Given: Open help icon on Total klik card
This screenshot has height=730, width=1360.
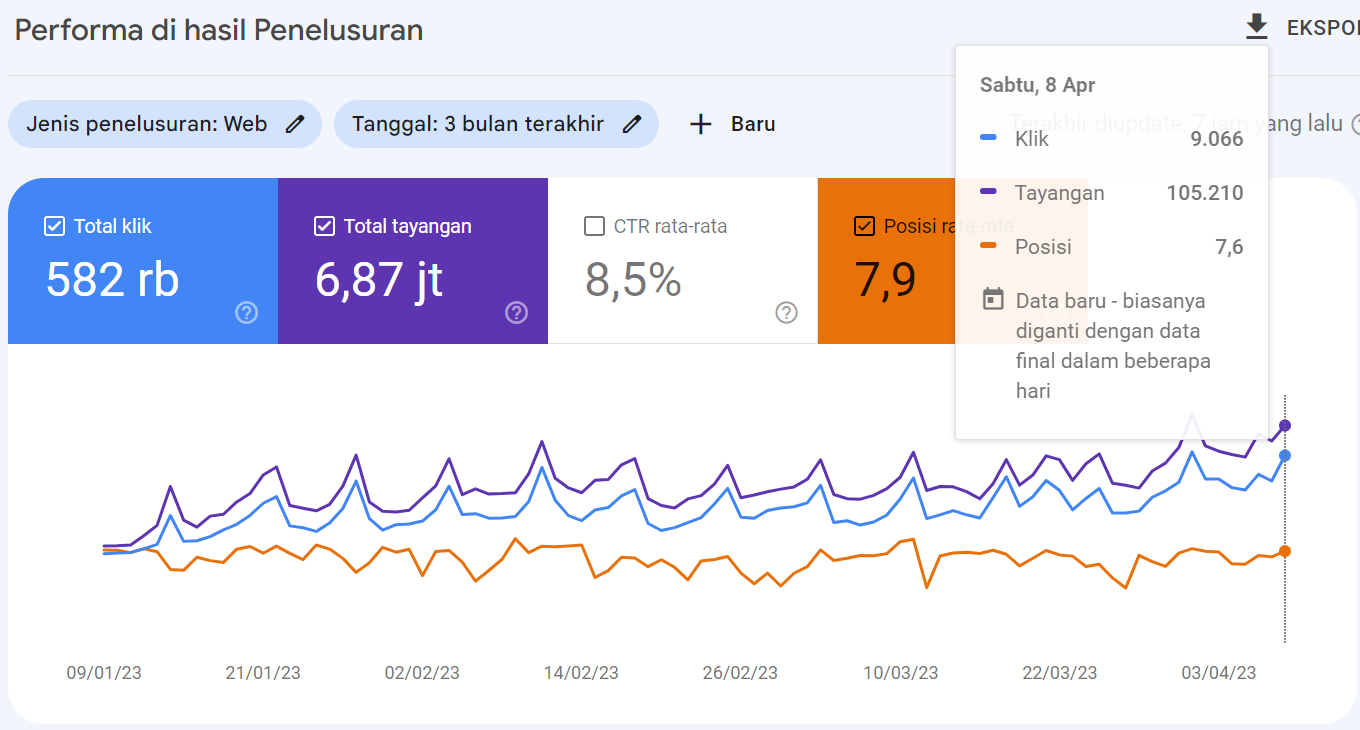Looking at the screenshot, I should (247, 313).
